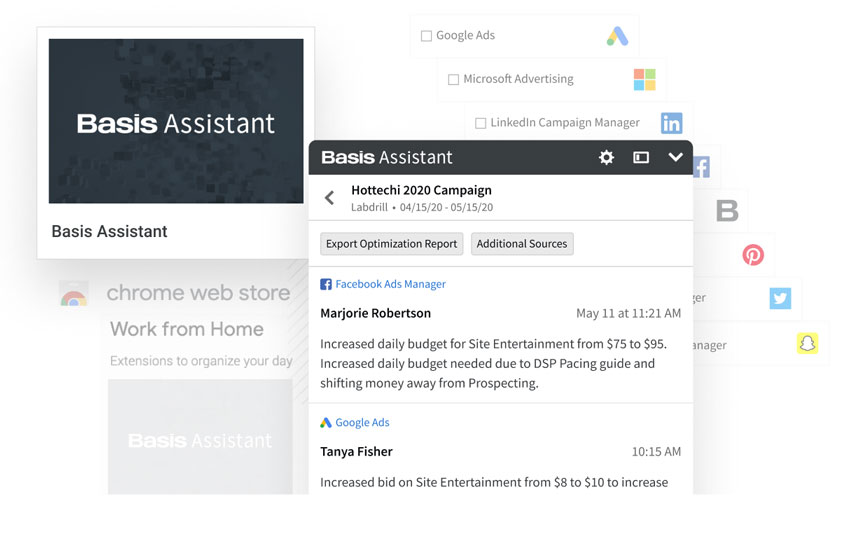Screen dimensions: 857x535
Task: Click Marjorie Robertson's daily budget note text
Action: coord(494,363)
